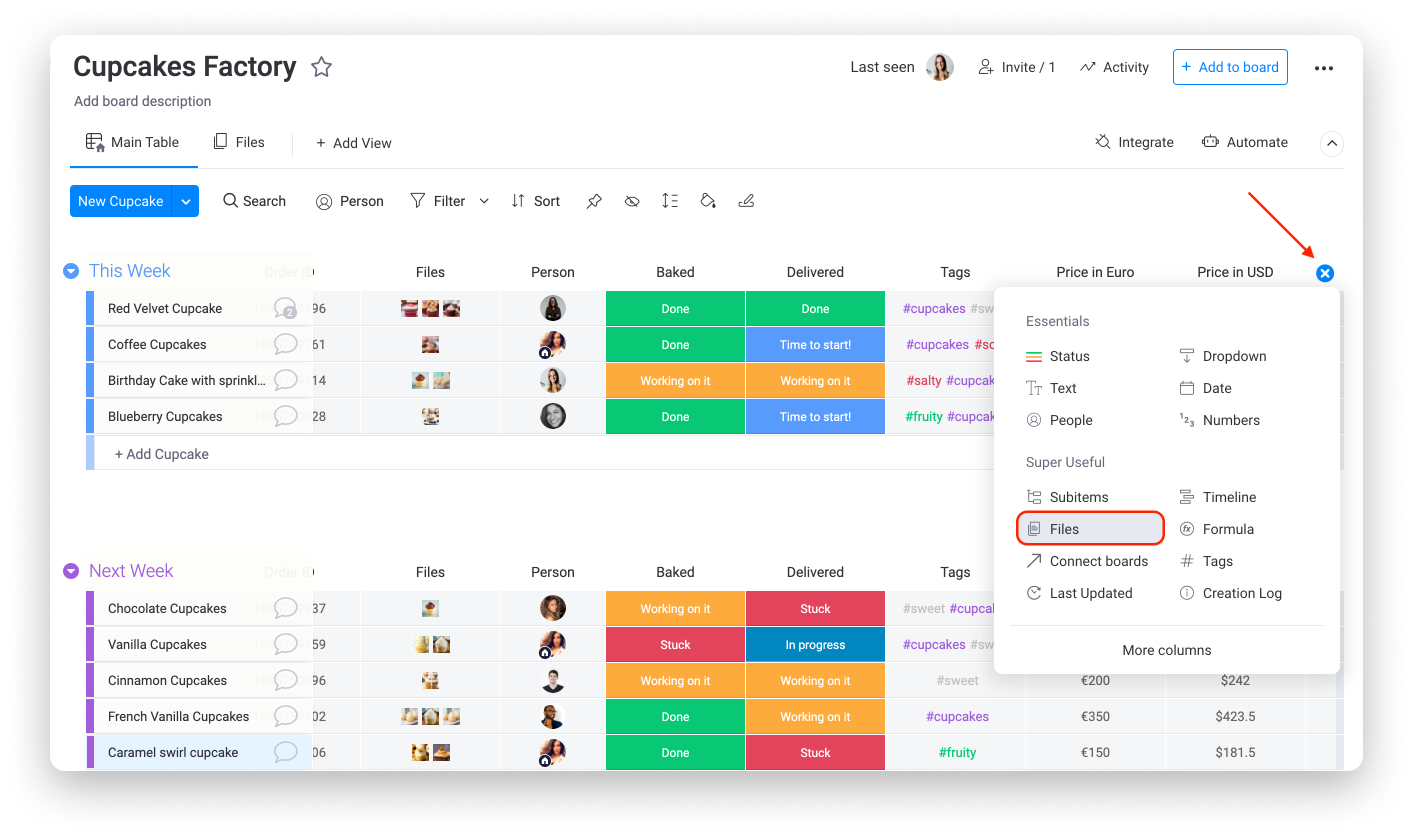The height and width of the screenshot is (836, 1413).
Task: Close the add column menu
Action: click(x=1325, y=273)
